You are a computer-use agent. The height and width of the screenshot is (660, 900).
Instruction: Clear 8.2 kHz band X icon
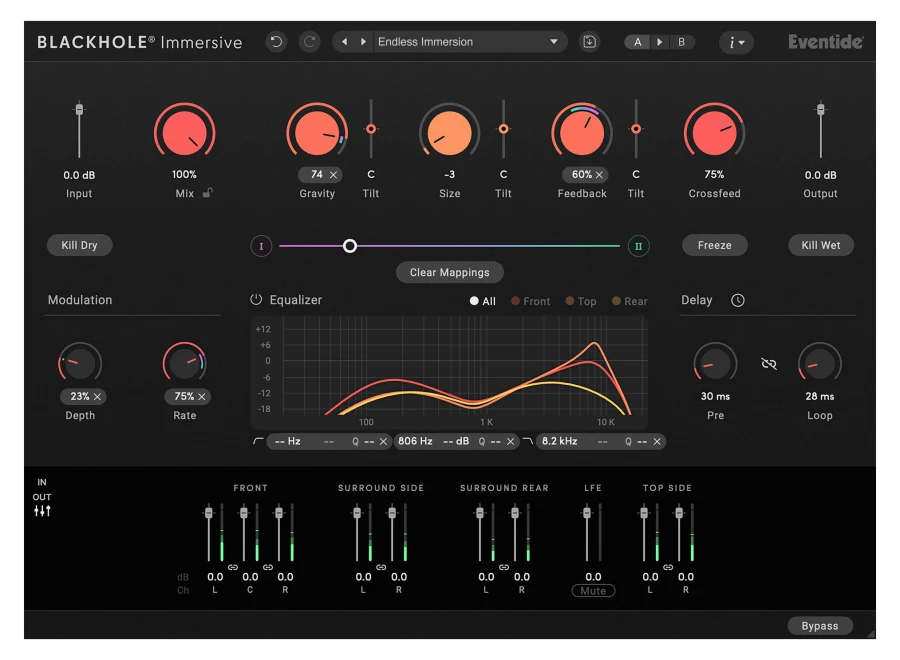657,441
